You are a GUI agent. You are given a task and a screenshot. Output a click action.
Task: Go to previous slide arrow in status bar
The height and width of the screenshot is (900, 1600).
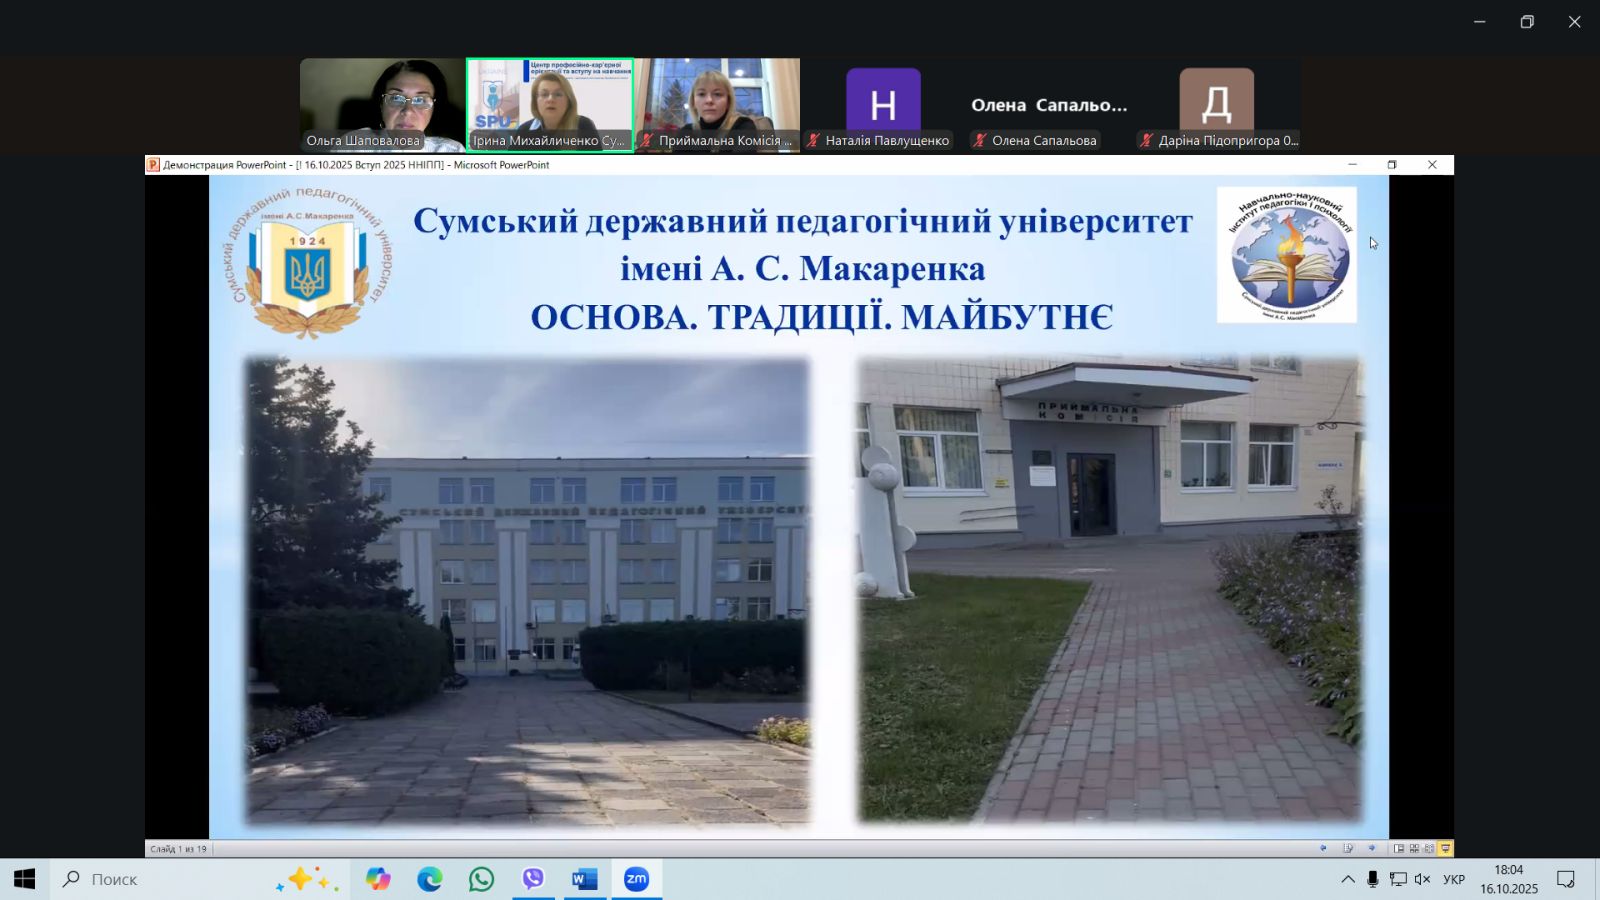pos(1323,849)
